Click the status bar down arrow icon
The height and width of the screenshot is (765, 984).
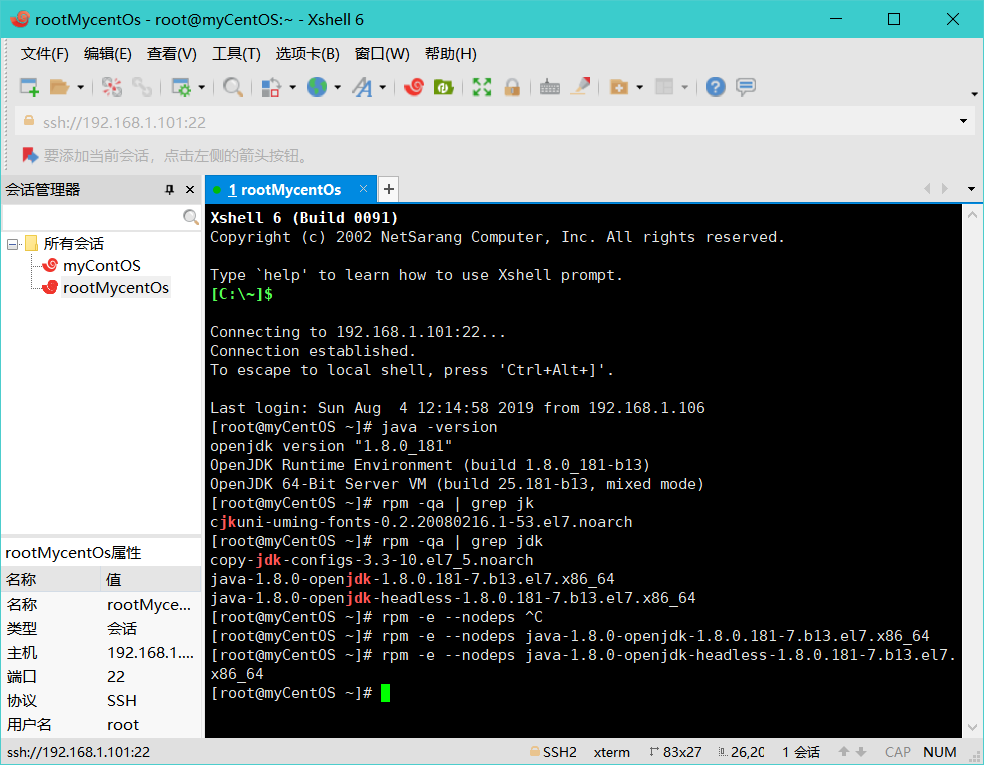861,751
